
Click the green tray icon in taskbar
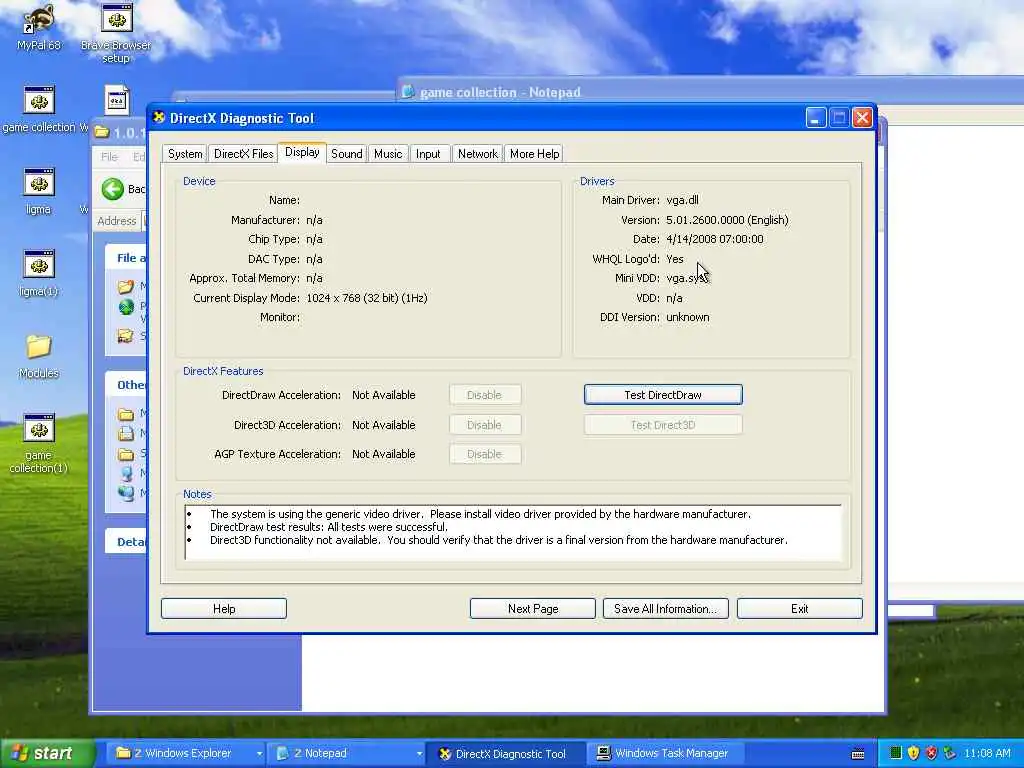[896, 753]
